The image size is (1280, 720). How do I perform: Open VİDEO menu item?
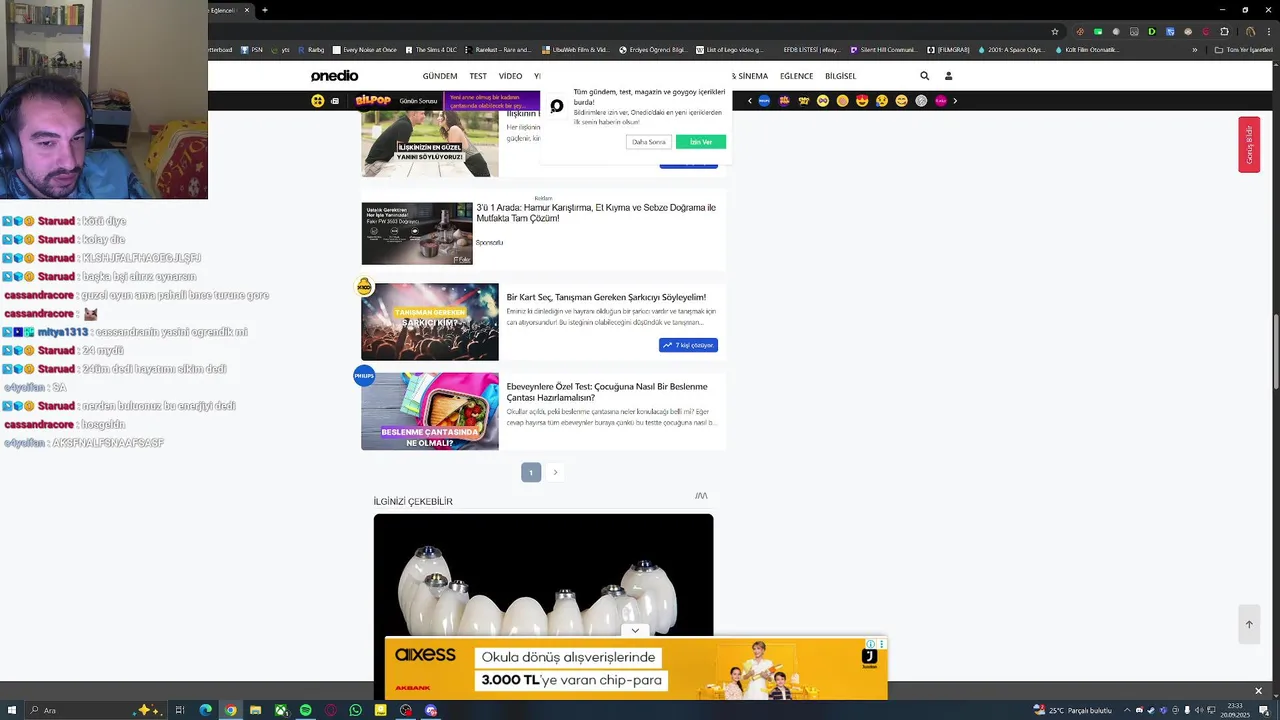pyautogui.click(x=510, y=76)
